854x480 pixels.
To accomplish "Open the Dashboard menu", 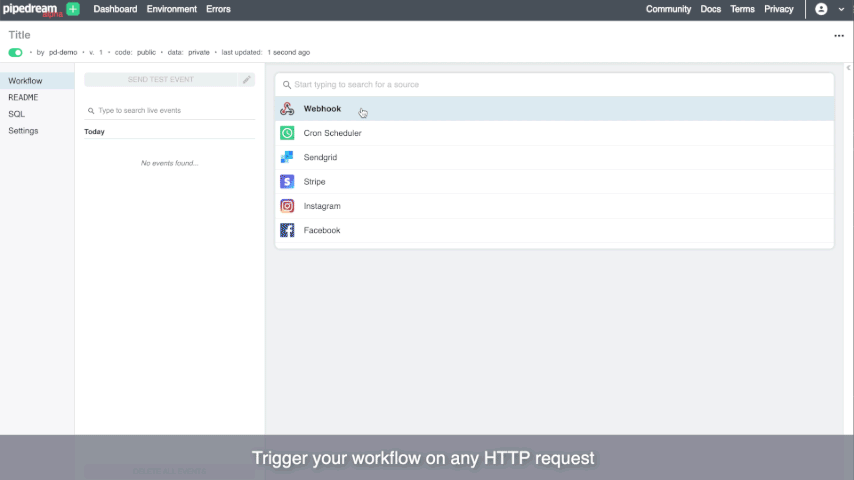I will 115,9.
